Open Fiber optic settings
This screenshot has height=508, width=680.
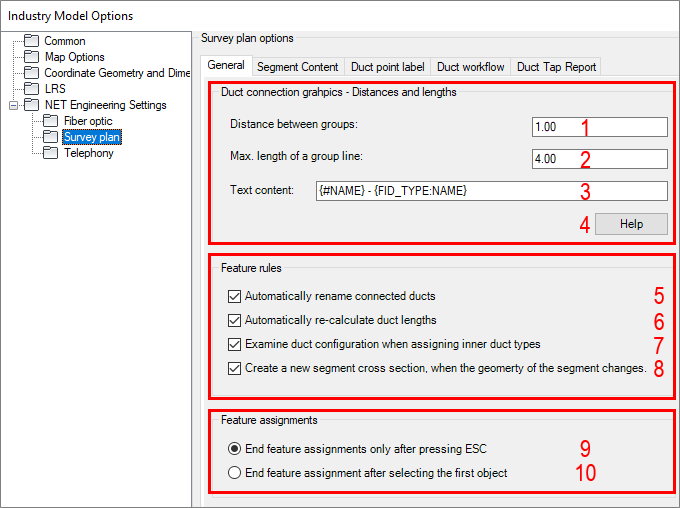point(88,121)
